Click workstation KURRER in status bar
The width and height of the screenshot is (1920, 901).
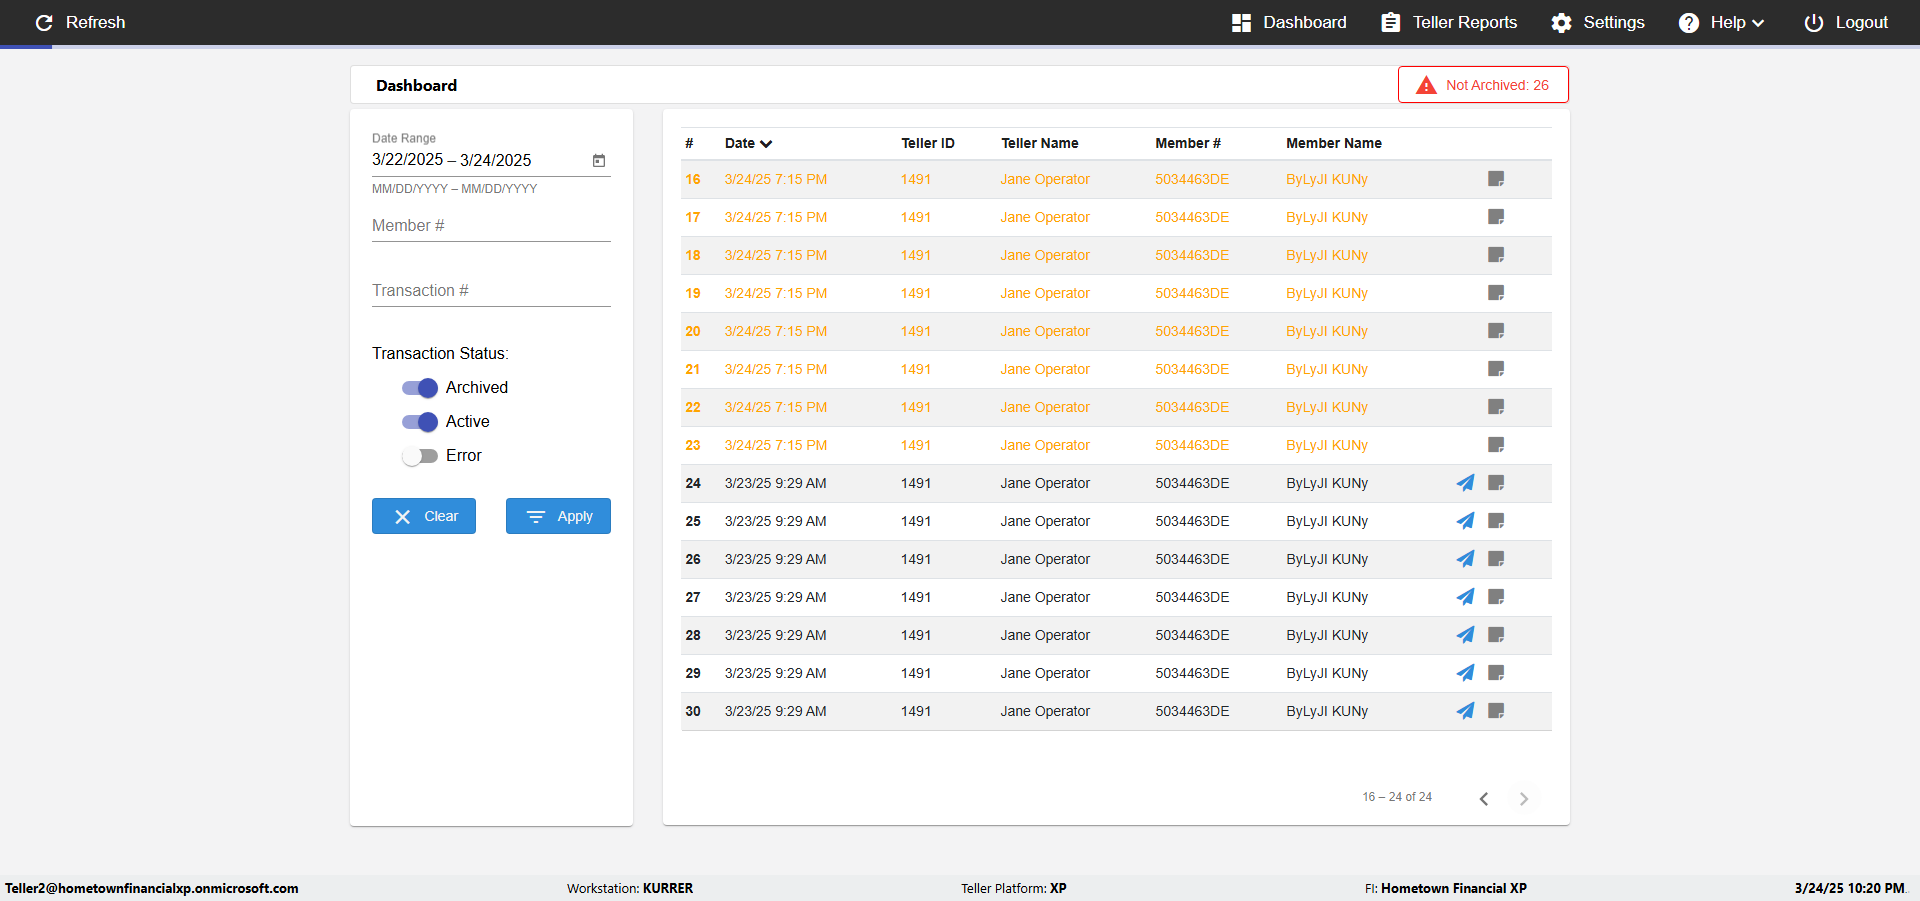(x=668, y=888)
